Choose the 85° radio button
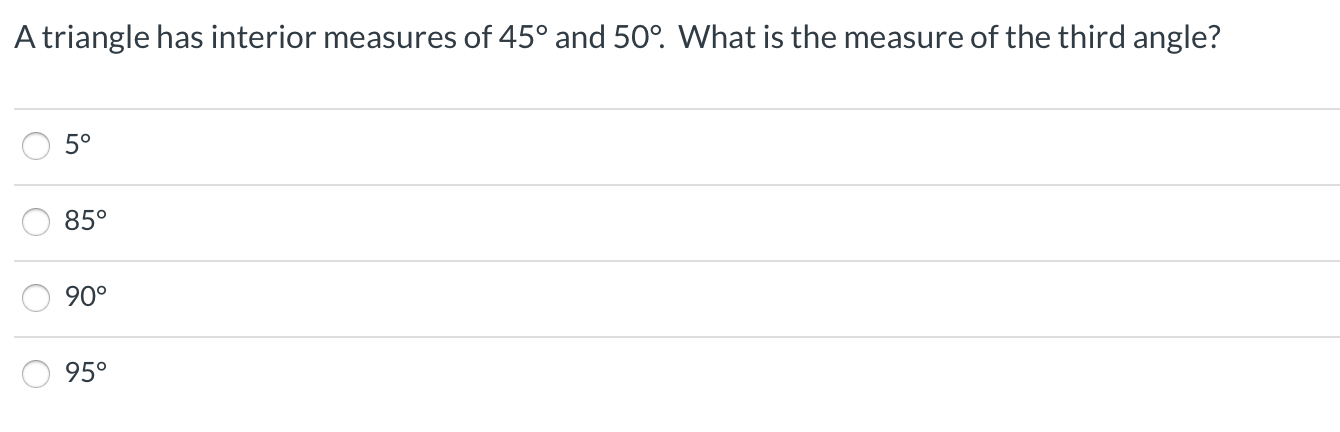 [x=36, y=223]
